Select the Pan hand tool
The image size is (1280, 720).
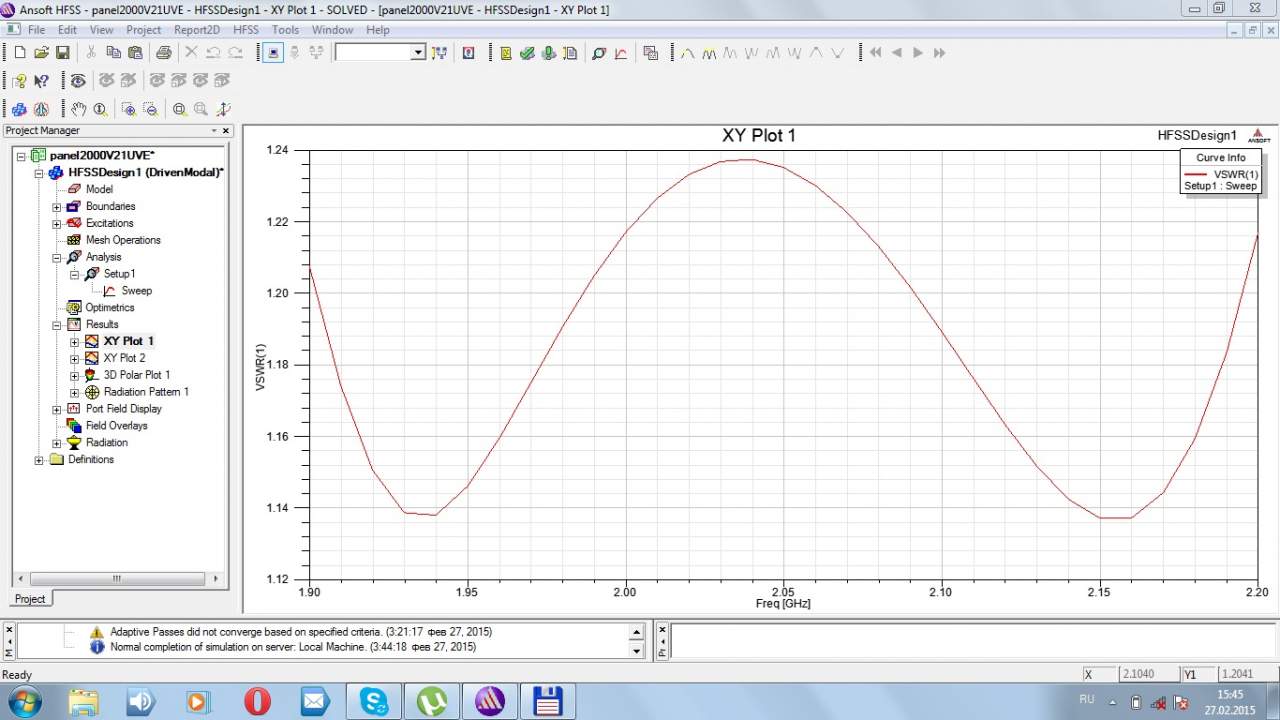[78, 109]
